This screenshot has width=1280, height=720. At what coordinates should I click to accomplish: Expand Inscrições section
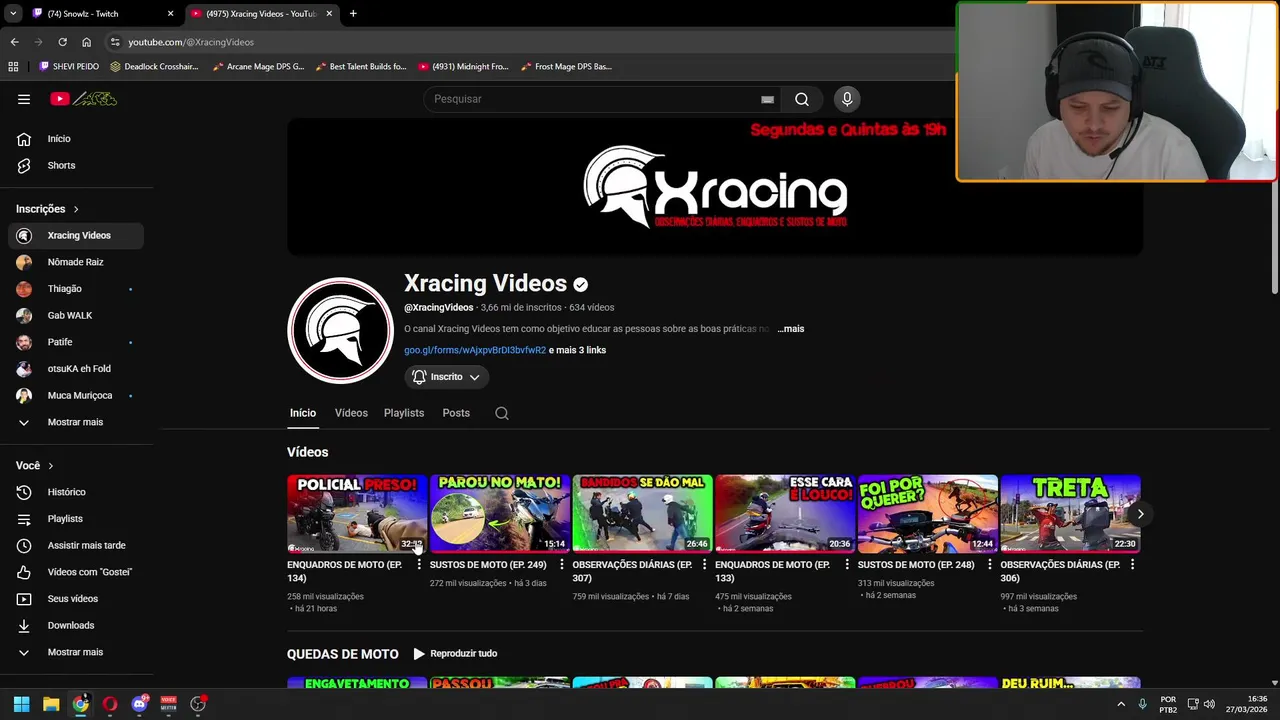[x=47, y=209]
